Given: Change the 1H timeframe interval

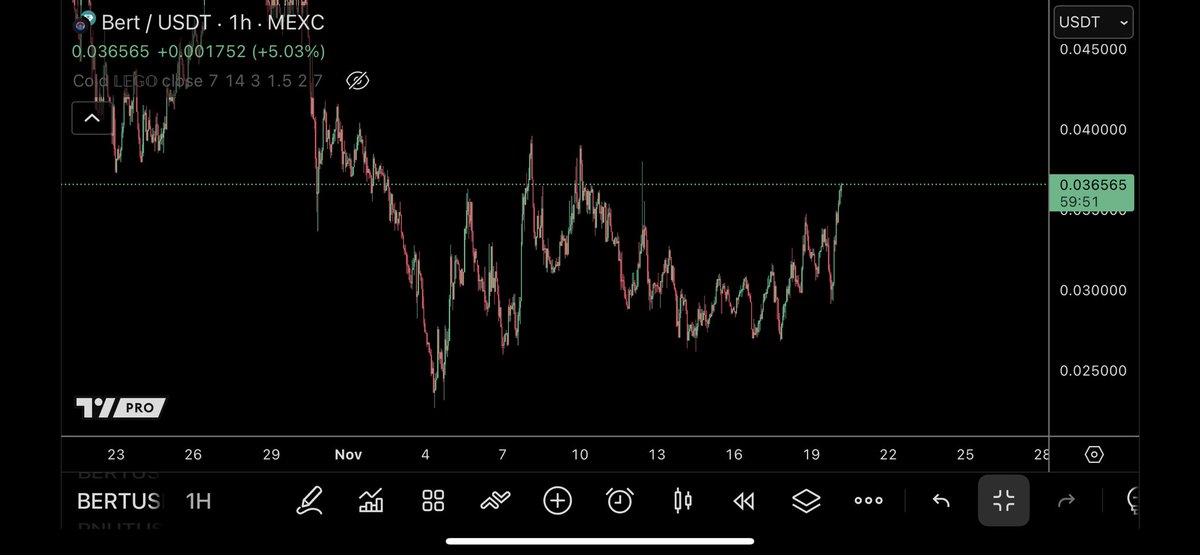Looking at the screenshot, I should pyautogui.click(x=199, y=501).
